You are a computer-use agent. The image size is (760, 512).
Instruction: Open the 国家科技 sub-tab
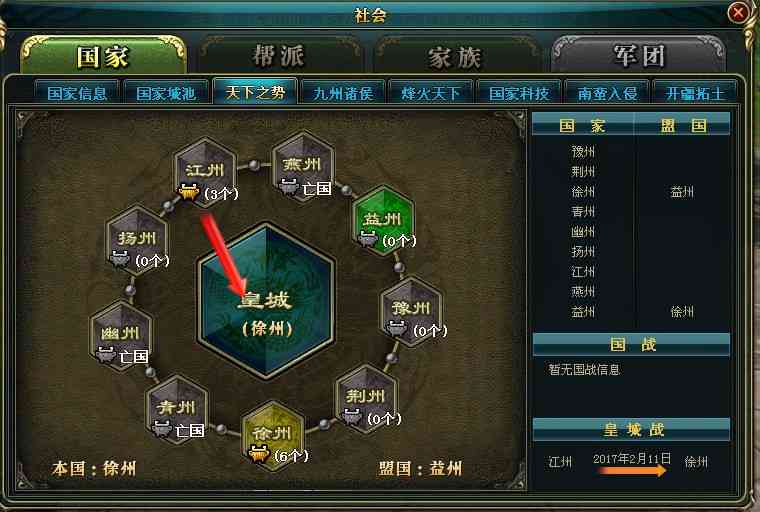click(x=519, y=93)
